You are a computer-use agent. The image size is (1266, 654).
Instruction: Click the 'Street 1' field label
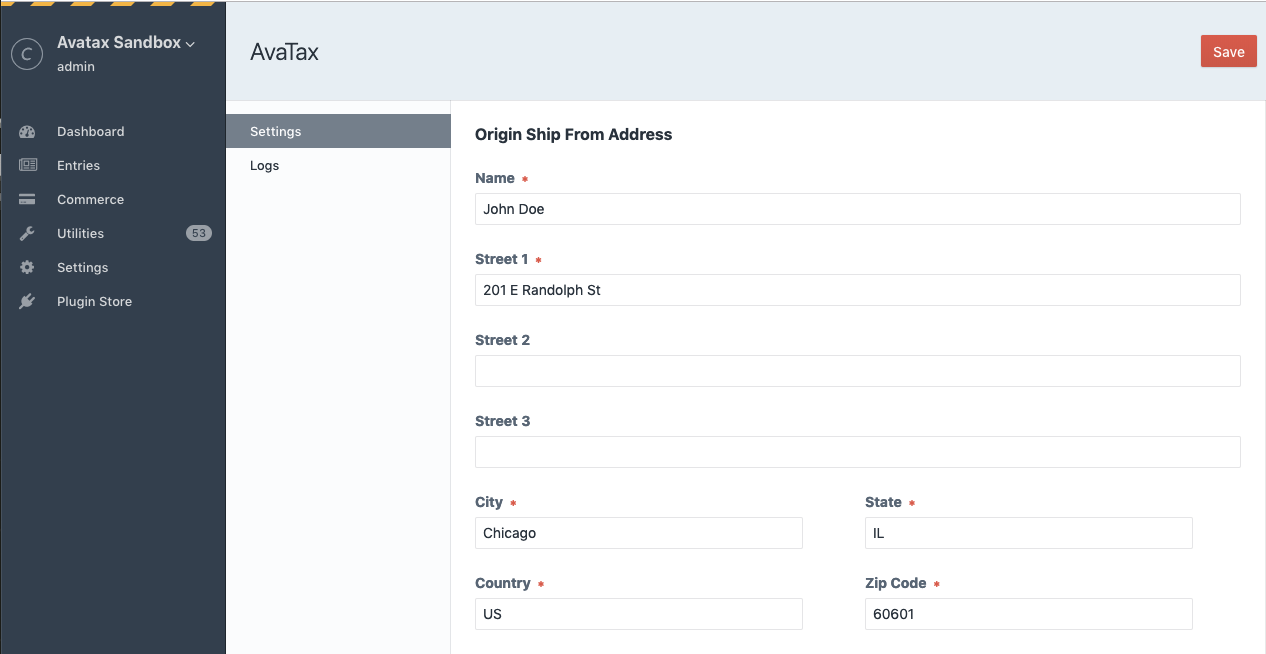point(502,259)
